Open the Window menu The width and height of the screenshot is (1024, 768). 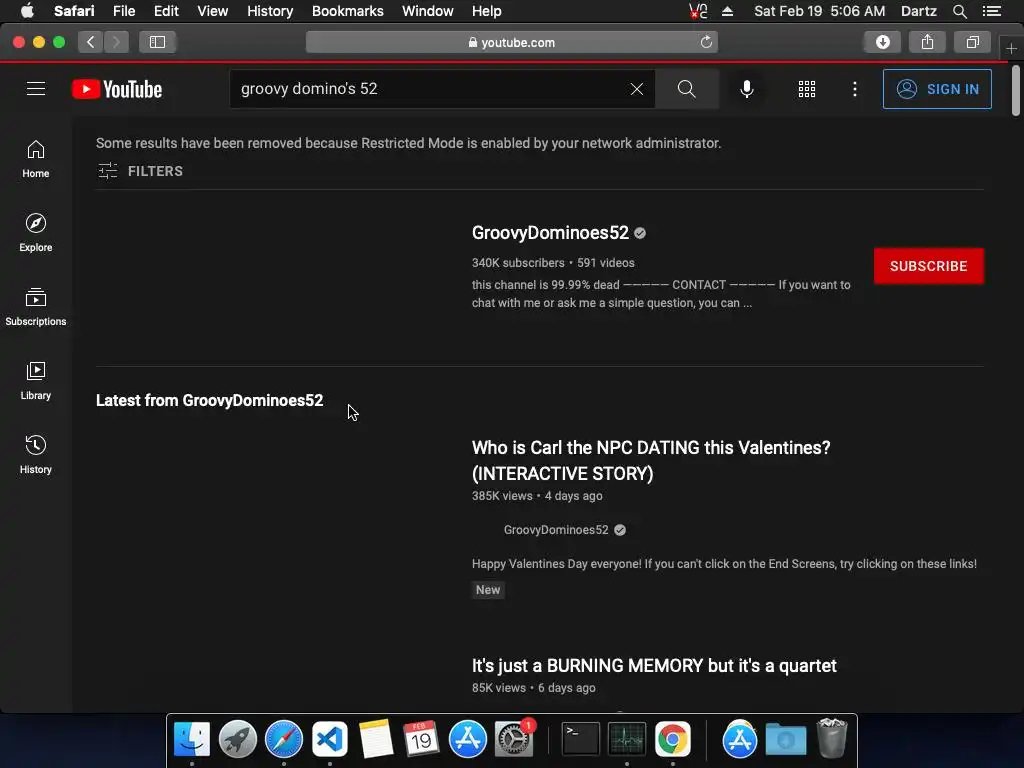coord(428,11)
